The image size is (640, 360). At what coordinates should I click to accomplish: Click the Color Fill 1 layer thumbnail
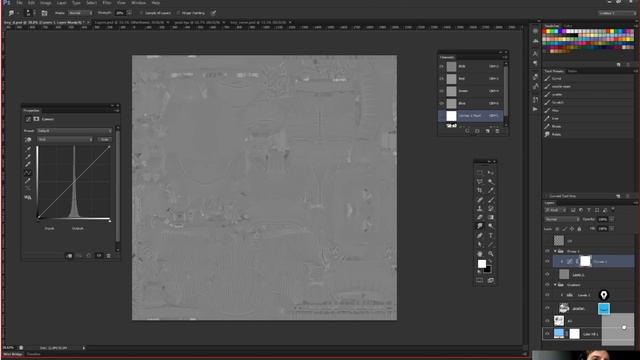558,333
